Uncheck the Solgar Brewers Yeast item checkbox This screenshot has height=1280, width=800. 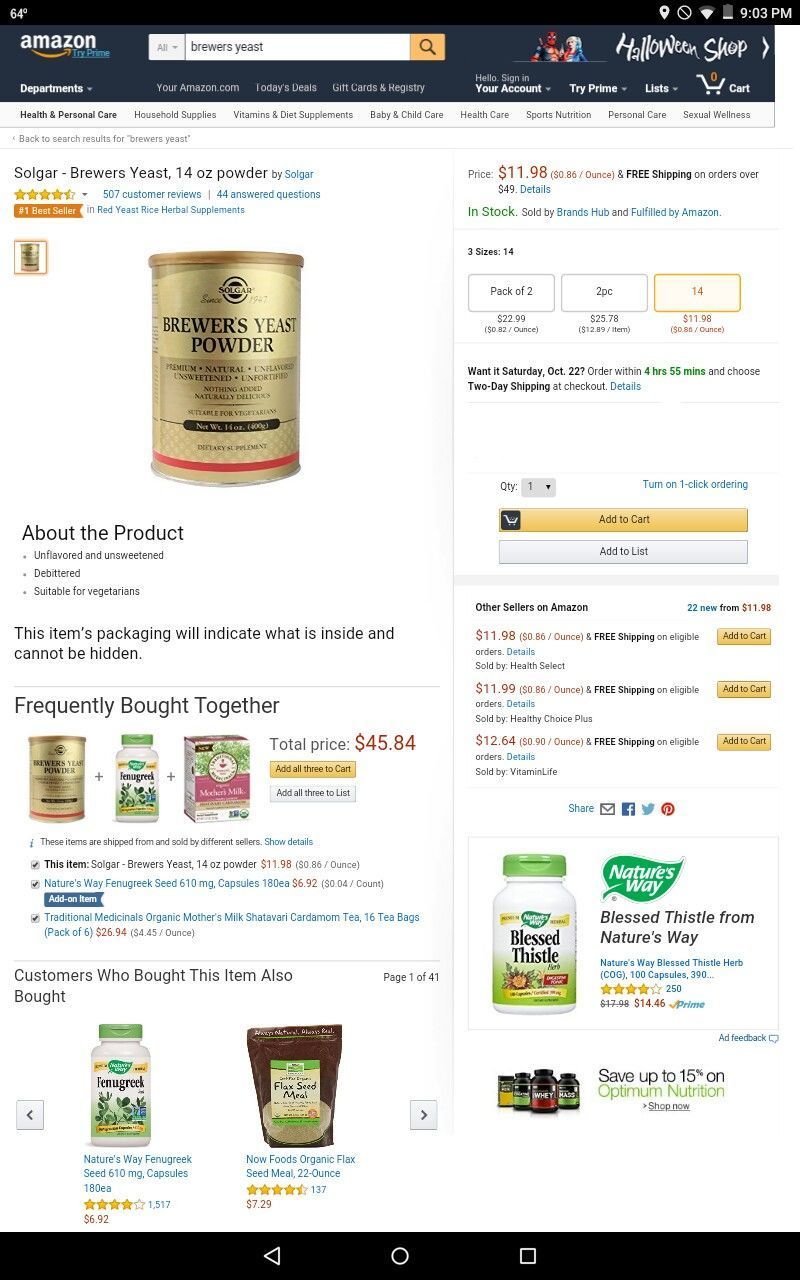click(x=35, y=865)
